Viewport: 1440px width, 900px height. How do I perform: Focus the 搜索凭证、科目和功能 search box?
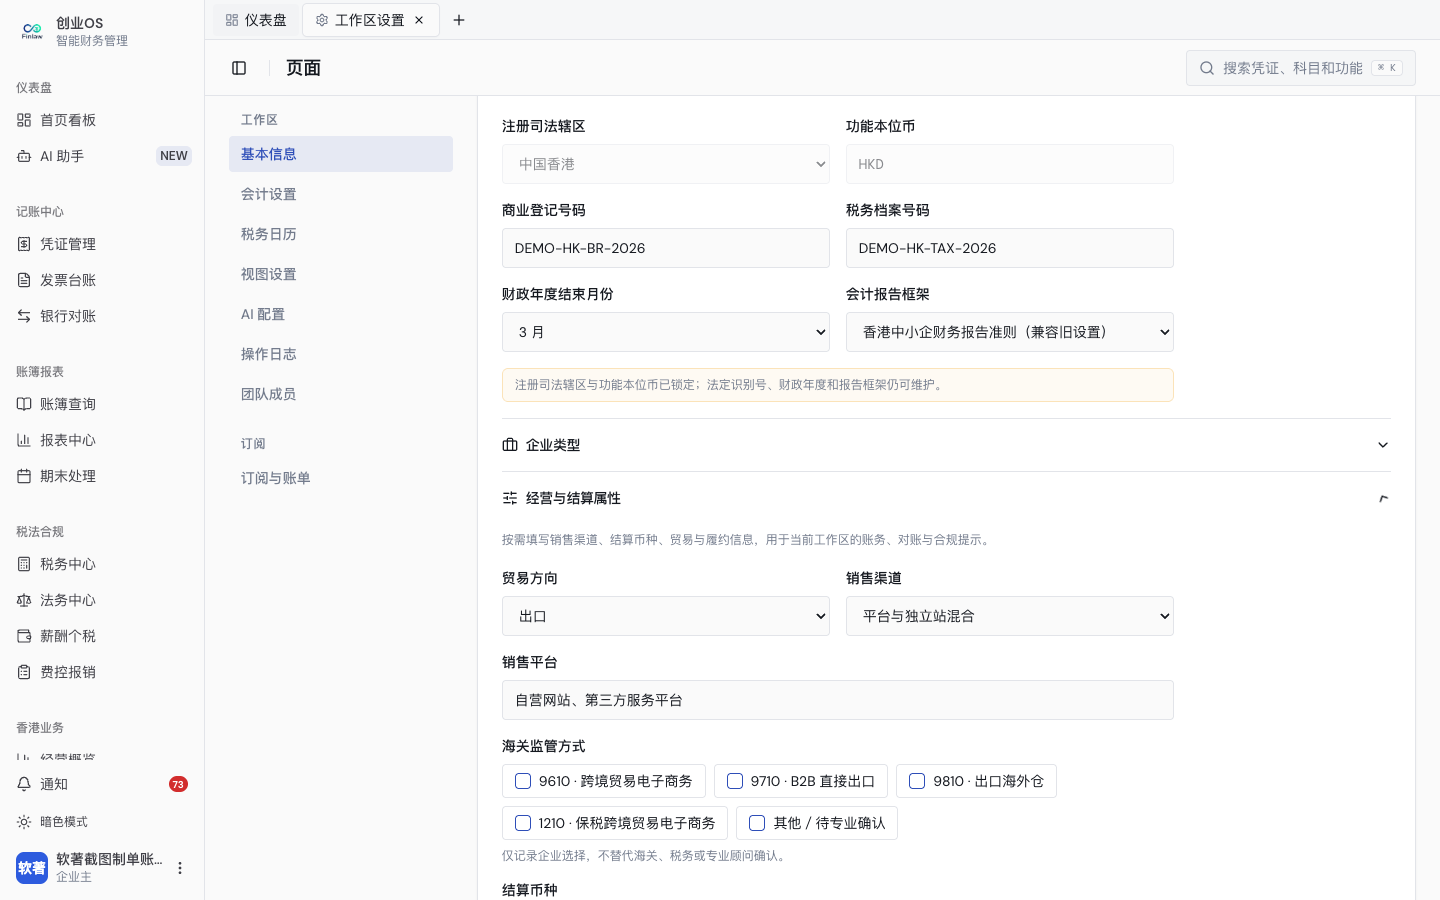tap(1301, 68)
